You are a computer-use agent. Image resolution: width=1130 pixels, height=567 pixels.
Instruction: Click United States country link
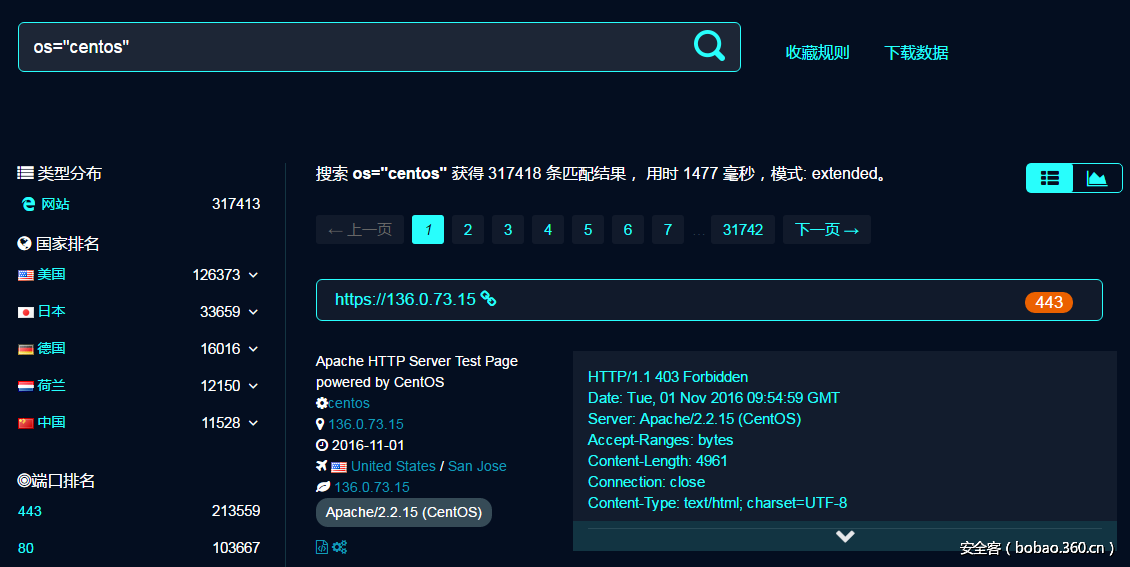coord(393,466)
